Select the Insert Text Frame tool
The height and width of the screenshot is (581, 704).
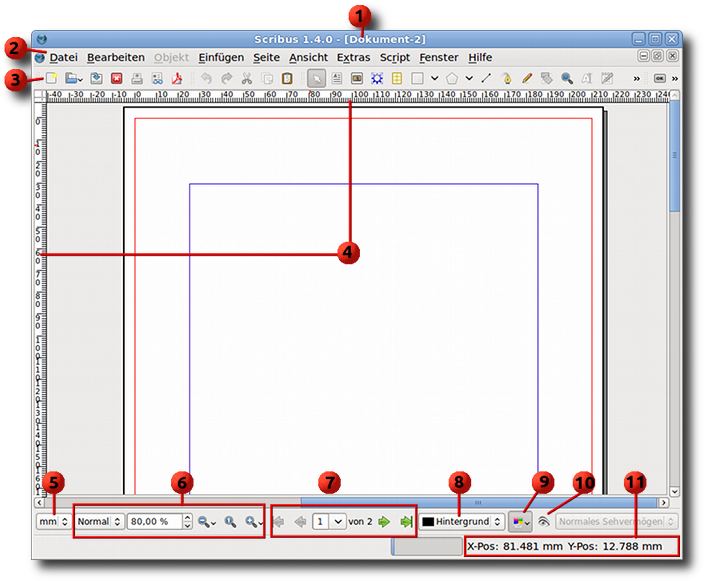(337, 79)
